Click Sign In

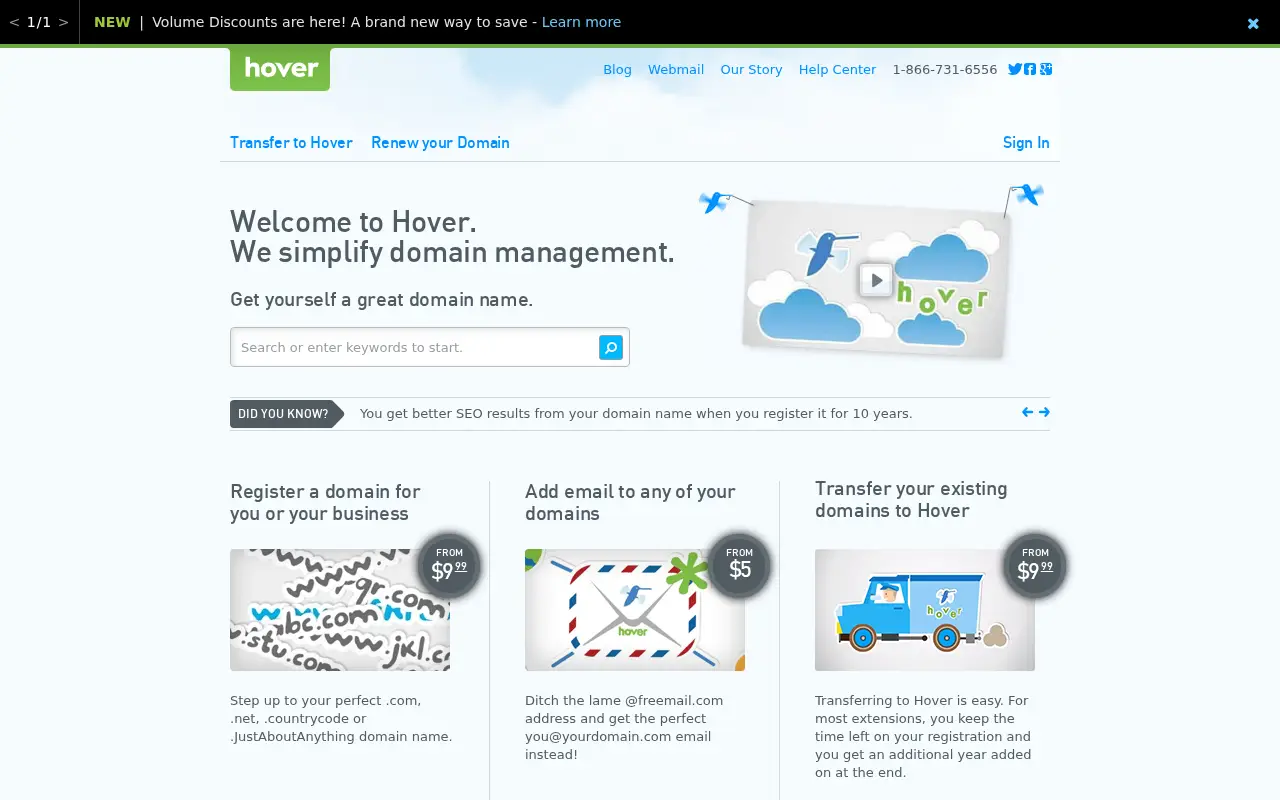1026,142
